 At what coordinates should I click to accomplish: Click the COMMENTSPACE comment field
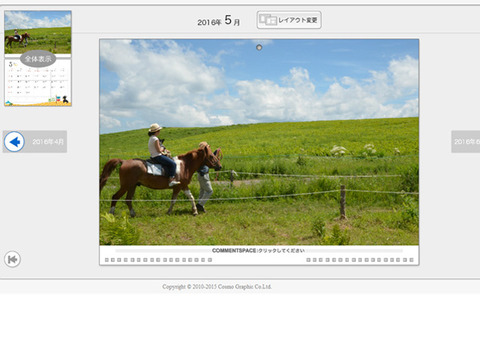259,251
